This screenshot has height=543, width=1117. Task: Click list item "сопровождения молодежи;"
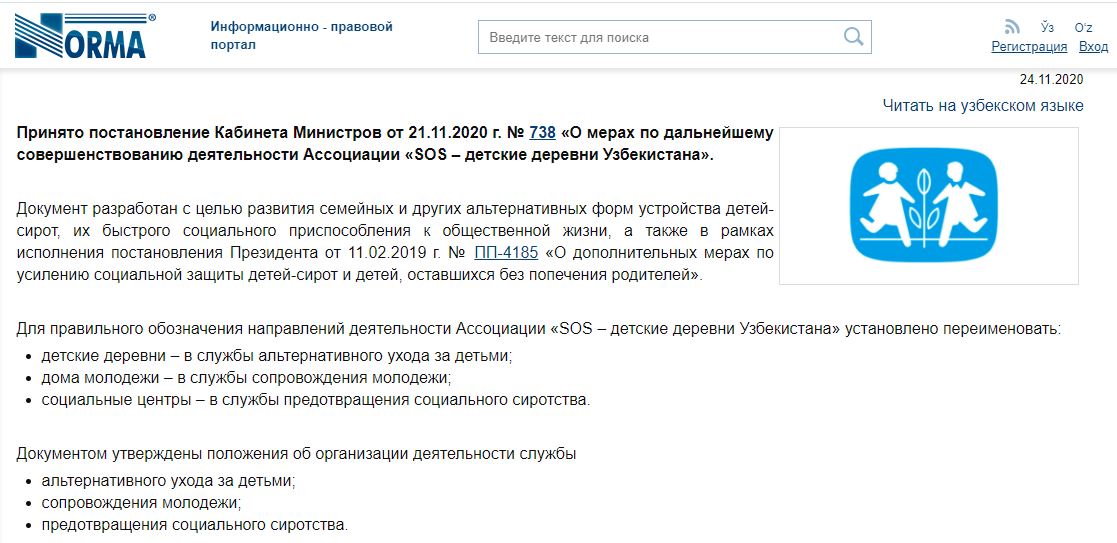click(141, 503)
